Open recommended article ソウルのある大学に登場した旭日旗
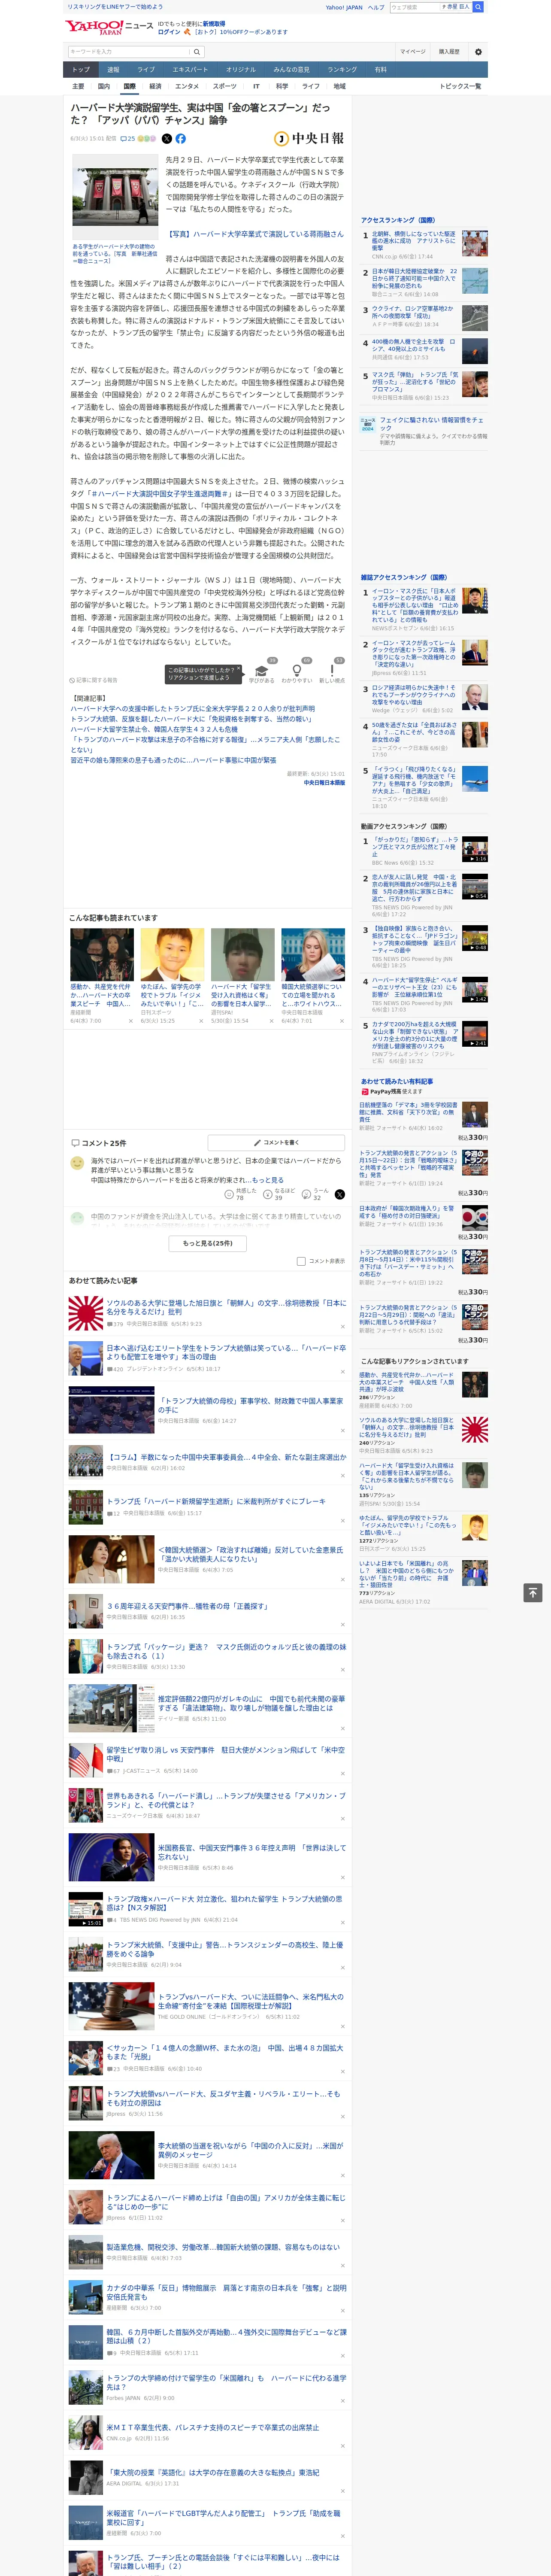551x2576 pixels. pos(226,1307)
